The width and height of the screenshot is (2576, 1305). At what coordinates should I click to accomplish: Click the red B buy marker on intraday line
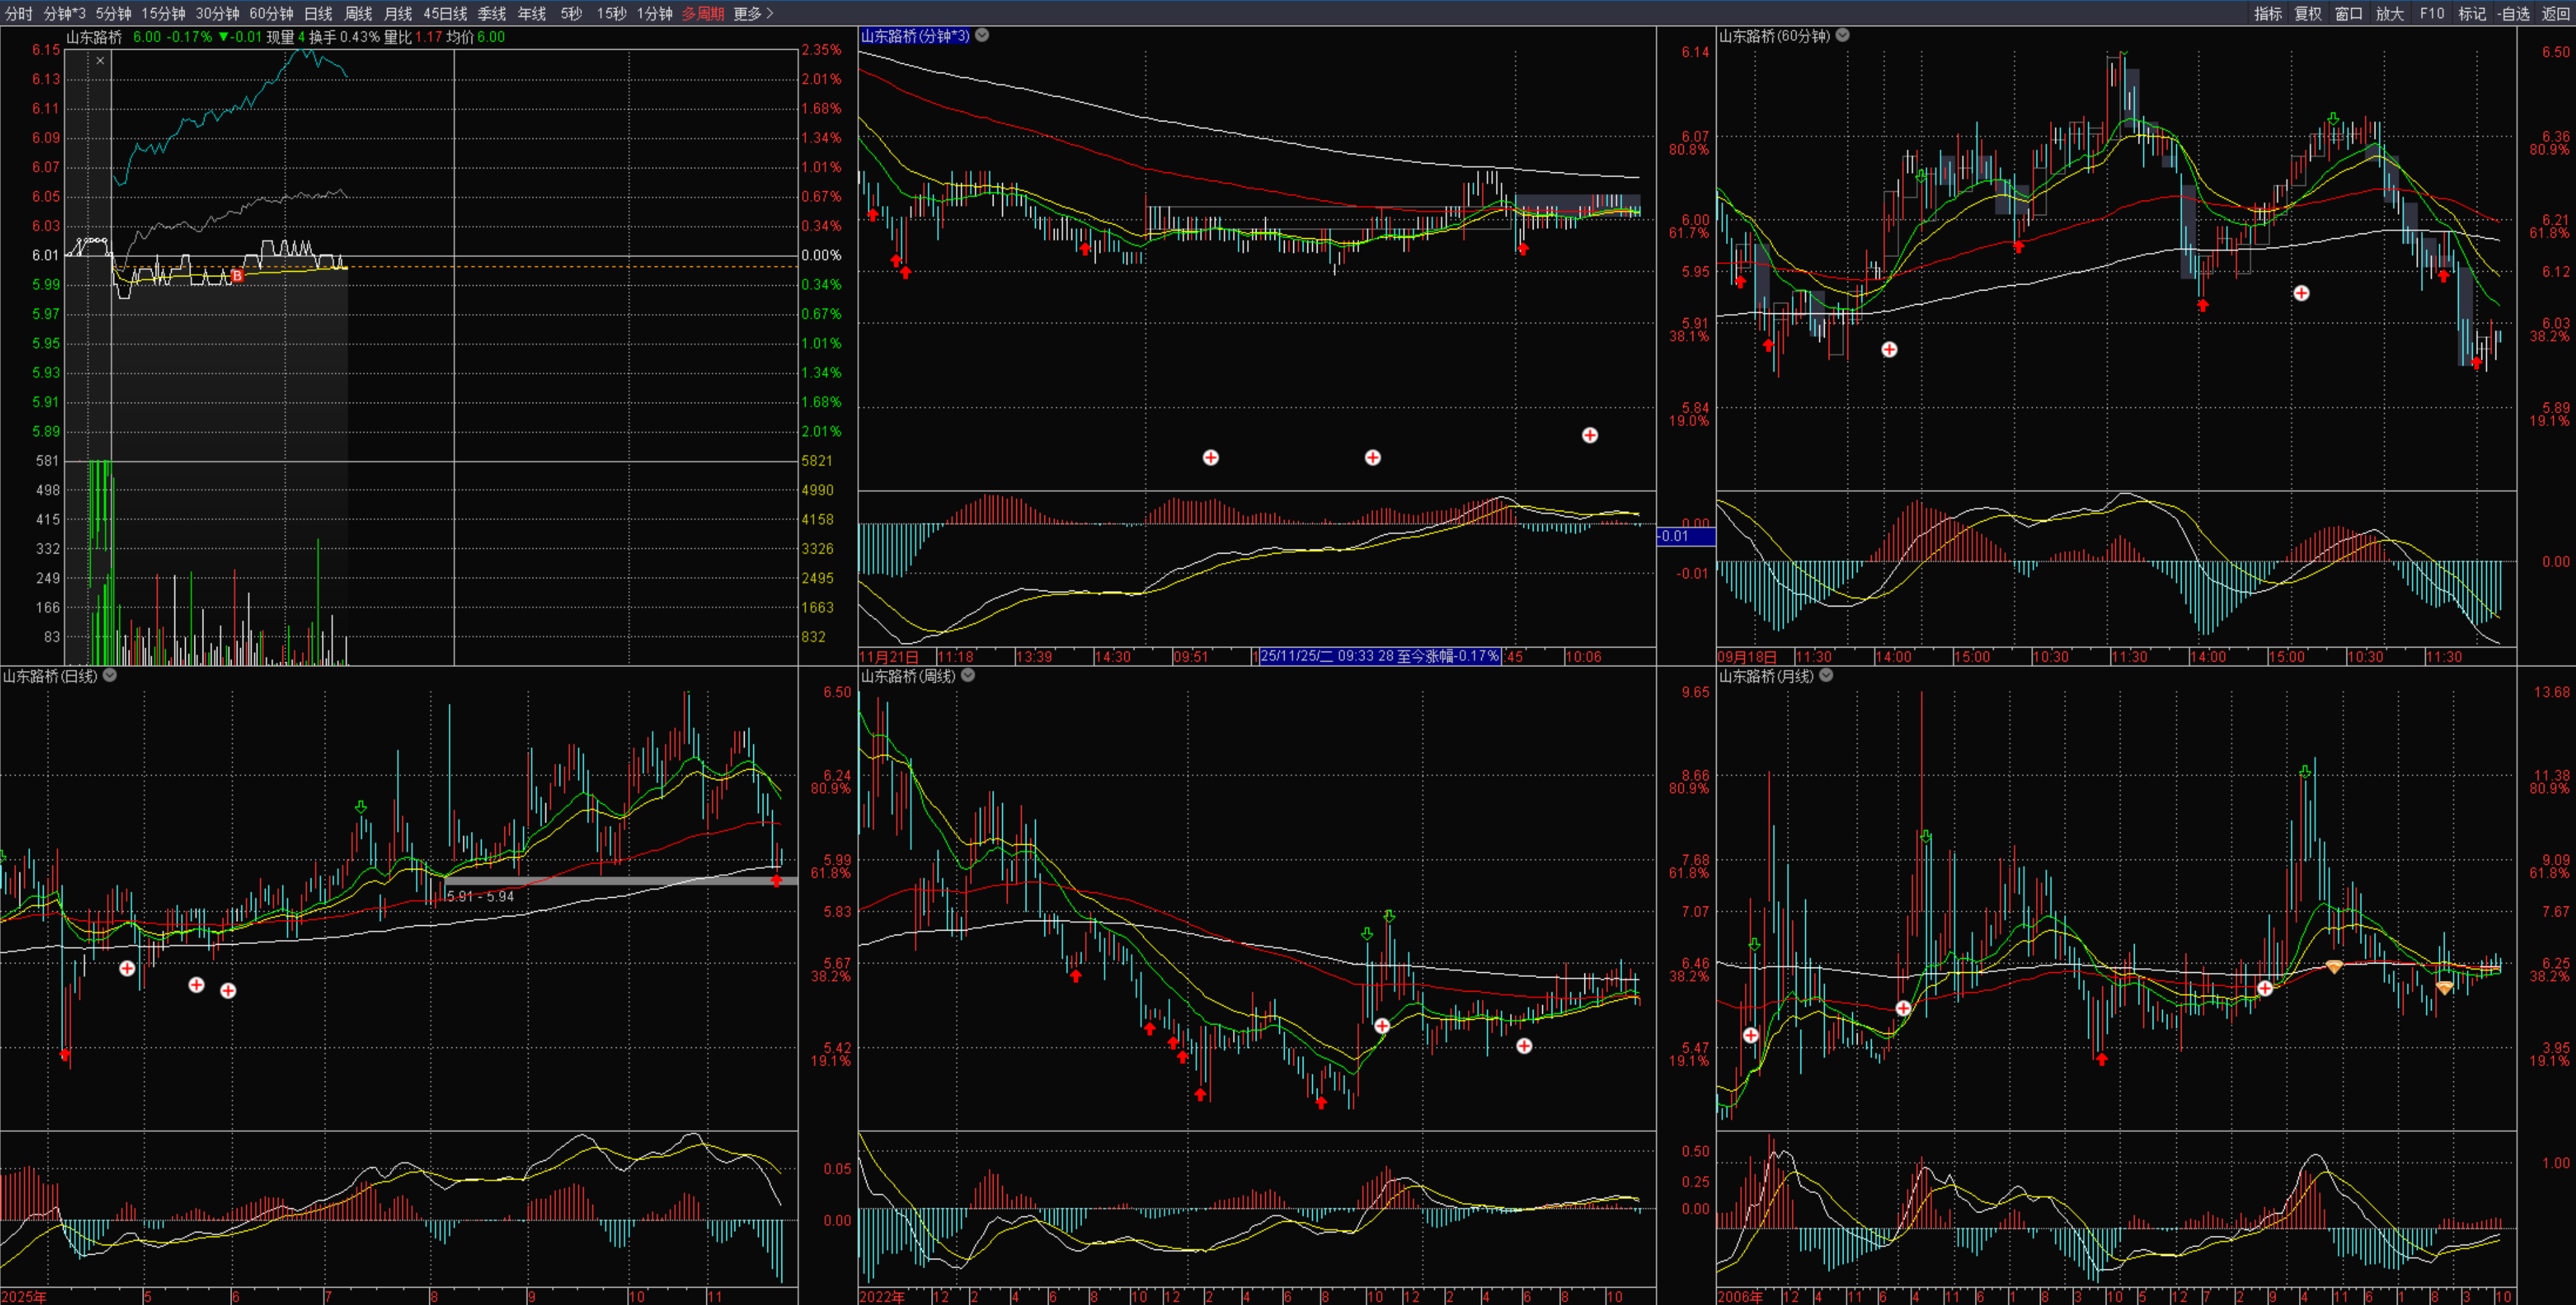click(237, 275)
